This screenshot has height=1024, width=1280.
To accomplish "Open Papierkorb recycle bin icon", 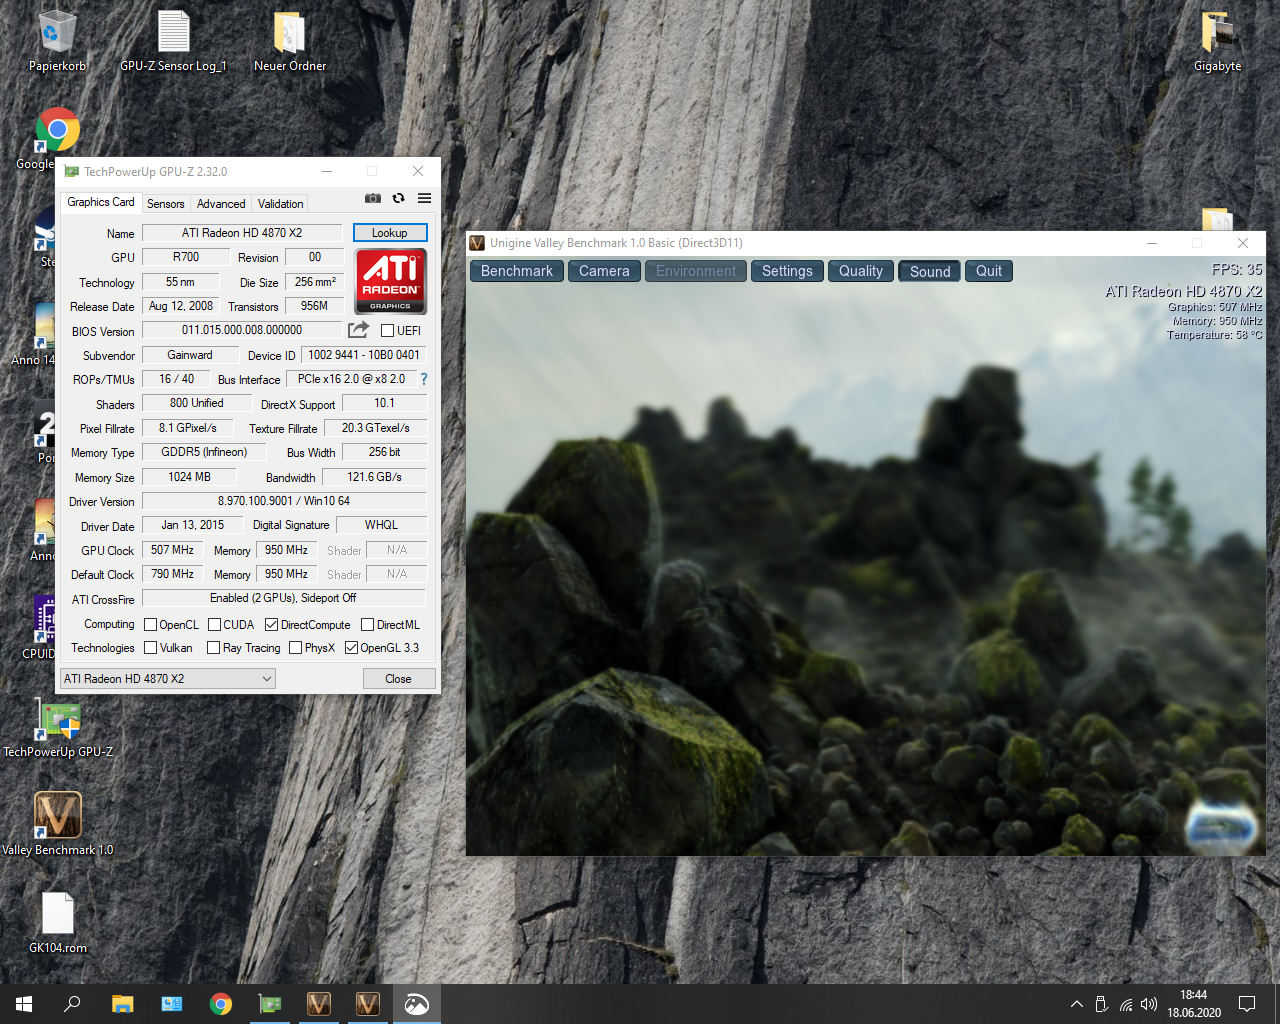I will [x=57, y=41].
